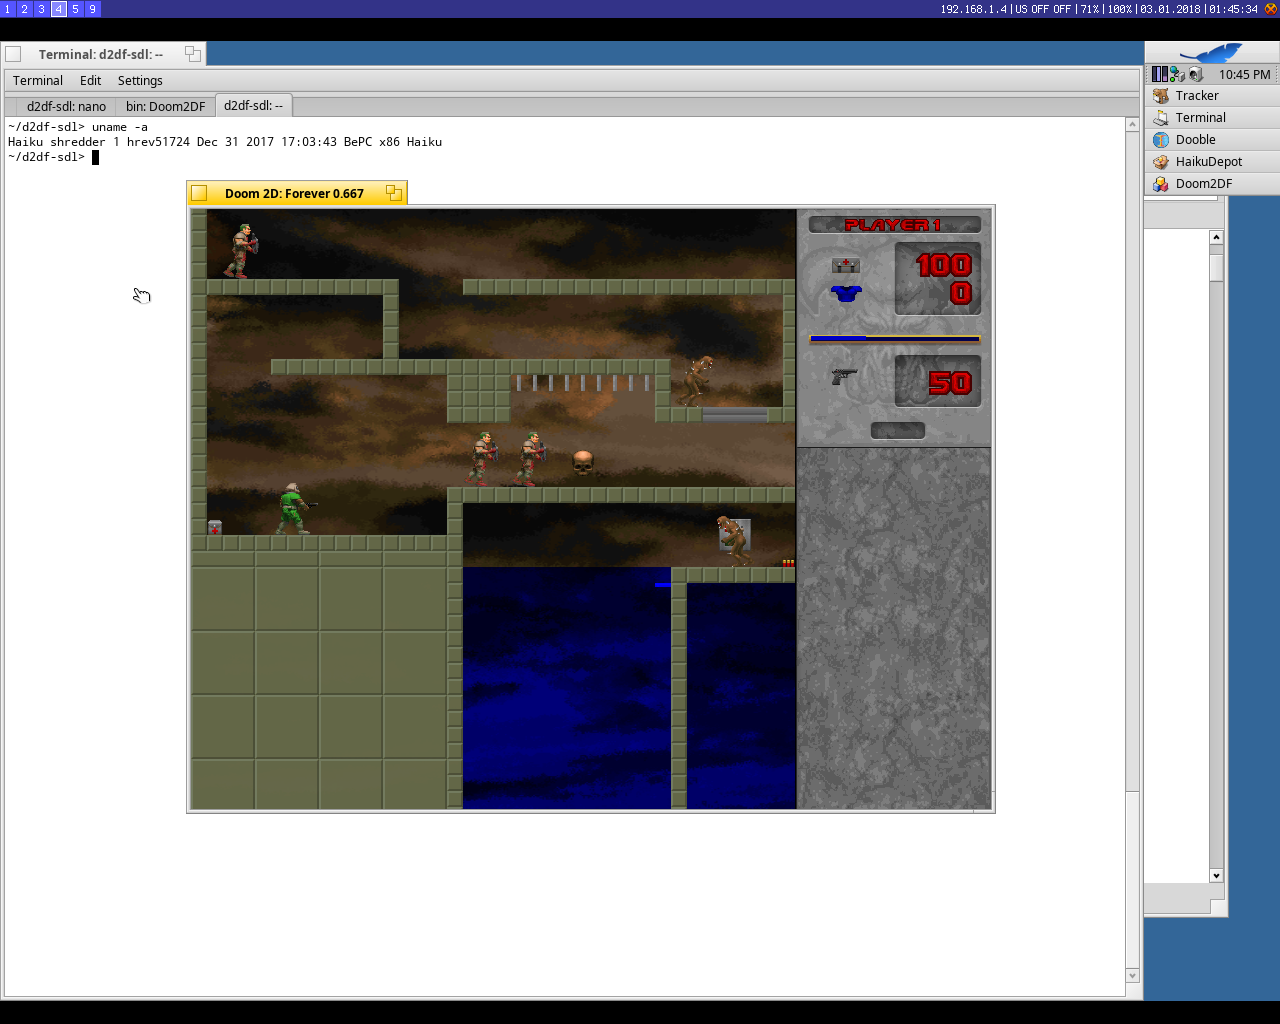Click the 10:45 PM Deskbar clock
Screen dimensions: 1280x1024
[1244, 74]
